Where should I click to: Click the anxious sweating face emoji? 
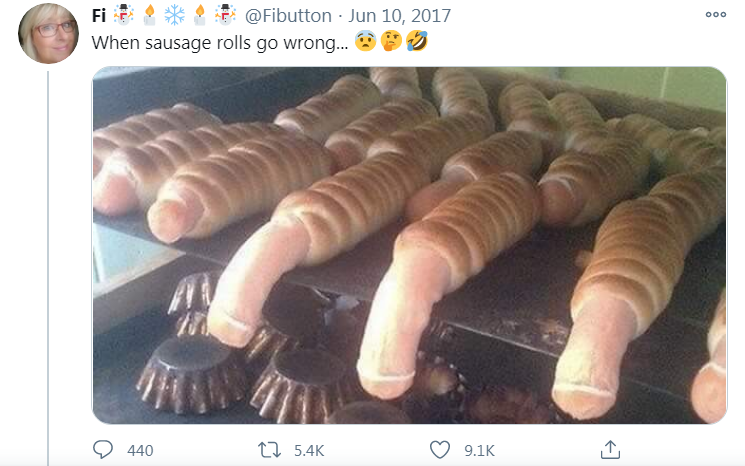pos(365,41)
